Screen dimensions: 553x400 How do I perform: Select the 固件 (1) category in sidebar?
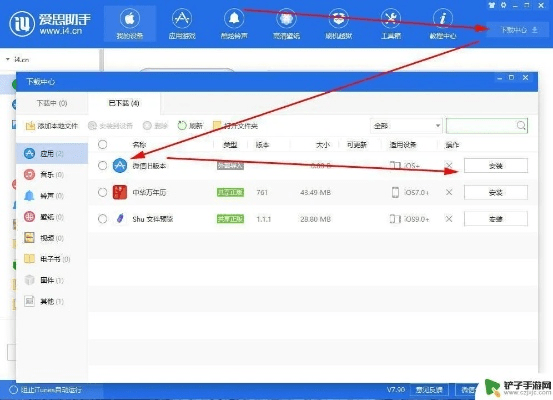tap(52, 280)
